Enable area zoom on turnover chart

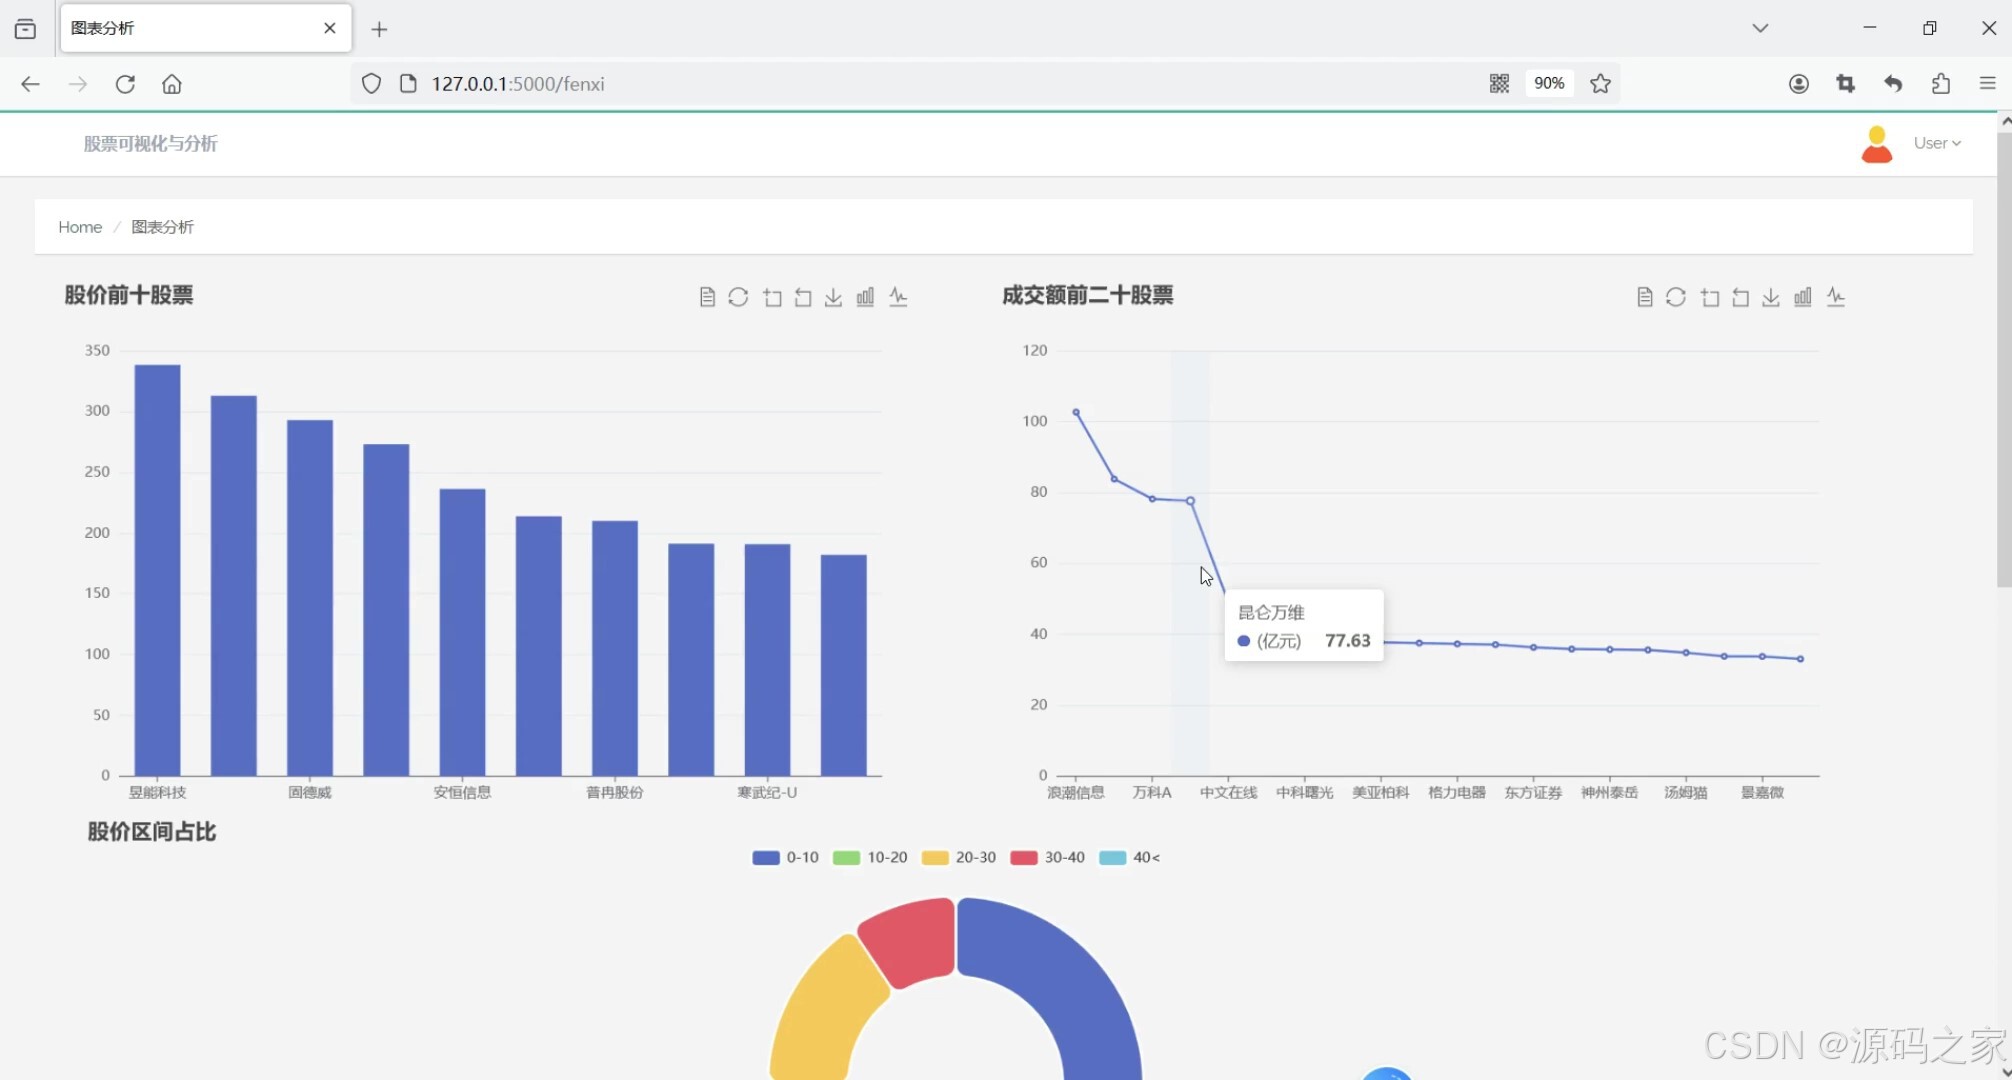[1710, 297]
